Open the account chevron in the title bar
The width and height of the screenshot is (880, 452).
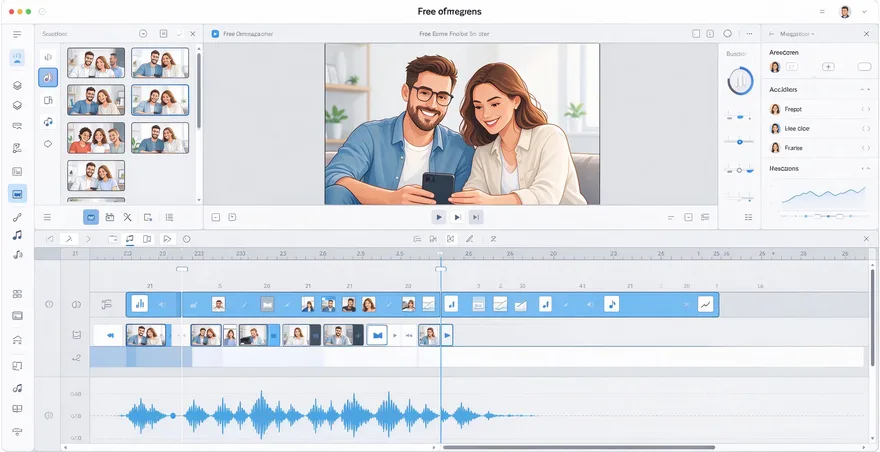coord(864,12)
